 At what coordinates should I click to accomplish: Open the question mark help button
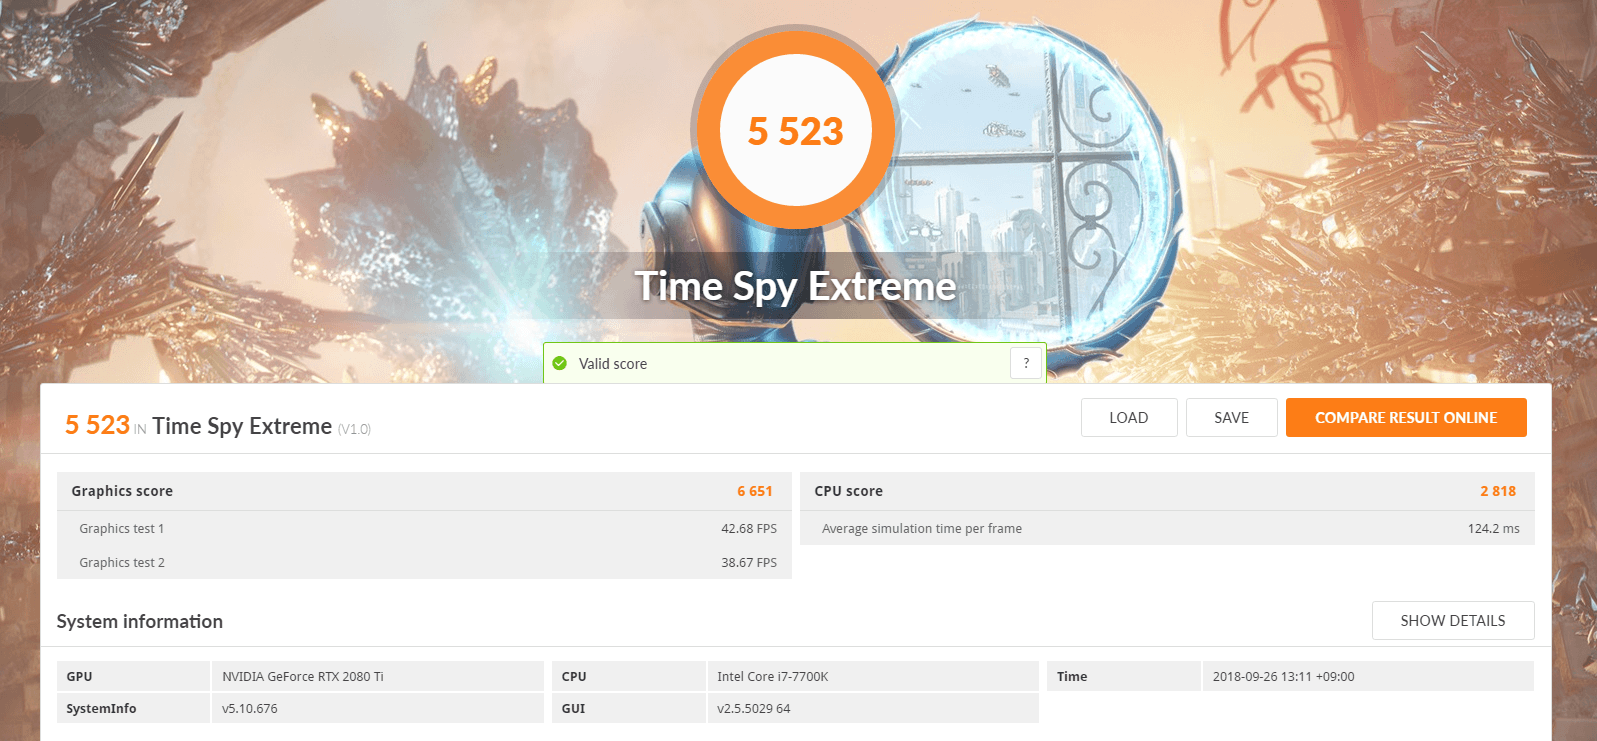[1026, 363]
